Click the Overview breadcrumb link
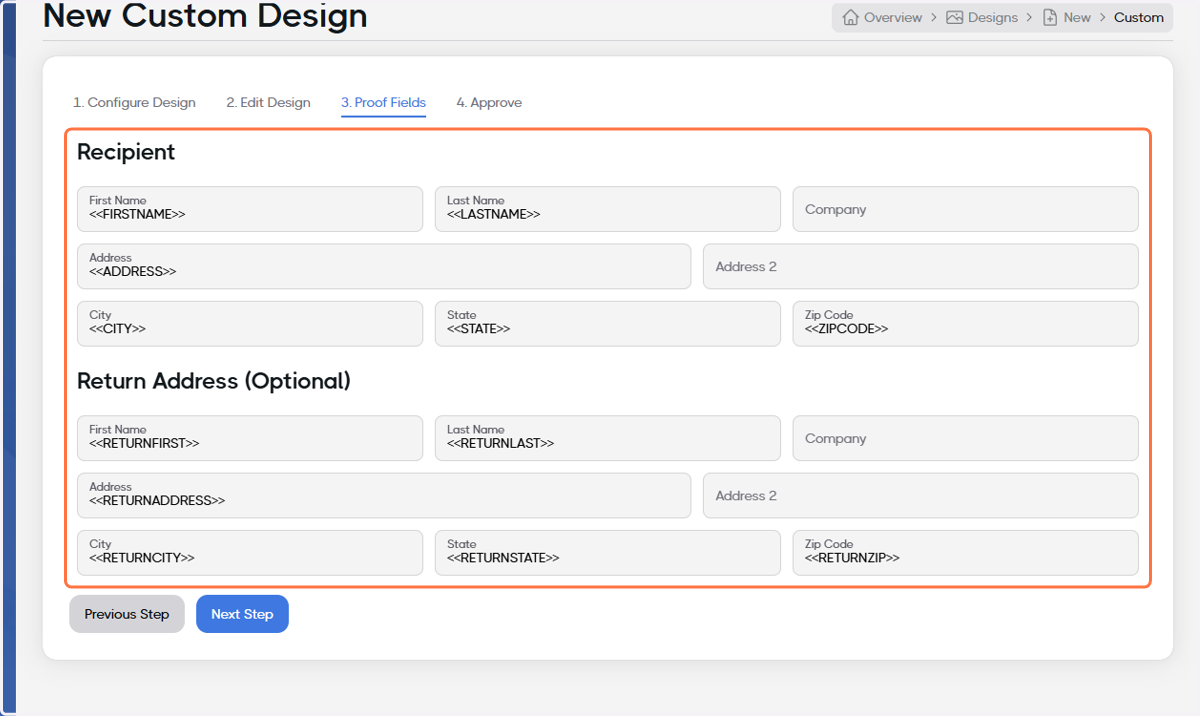The height and width of the screenshot is (716, 1200). click(893, 17)
